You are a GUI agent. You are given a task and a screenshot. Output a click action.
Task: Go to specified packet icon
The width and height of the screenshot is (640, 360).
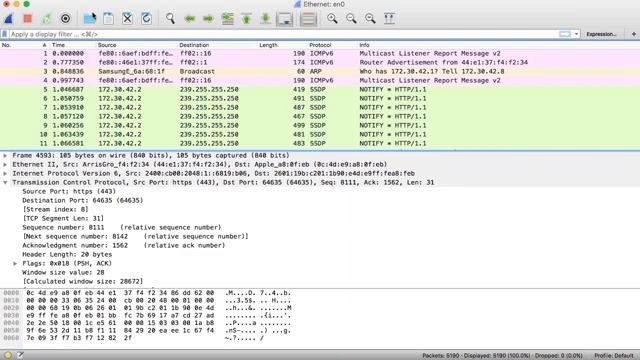point(227,18)
